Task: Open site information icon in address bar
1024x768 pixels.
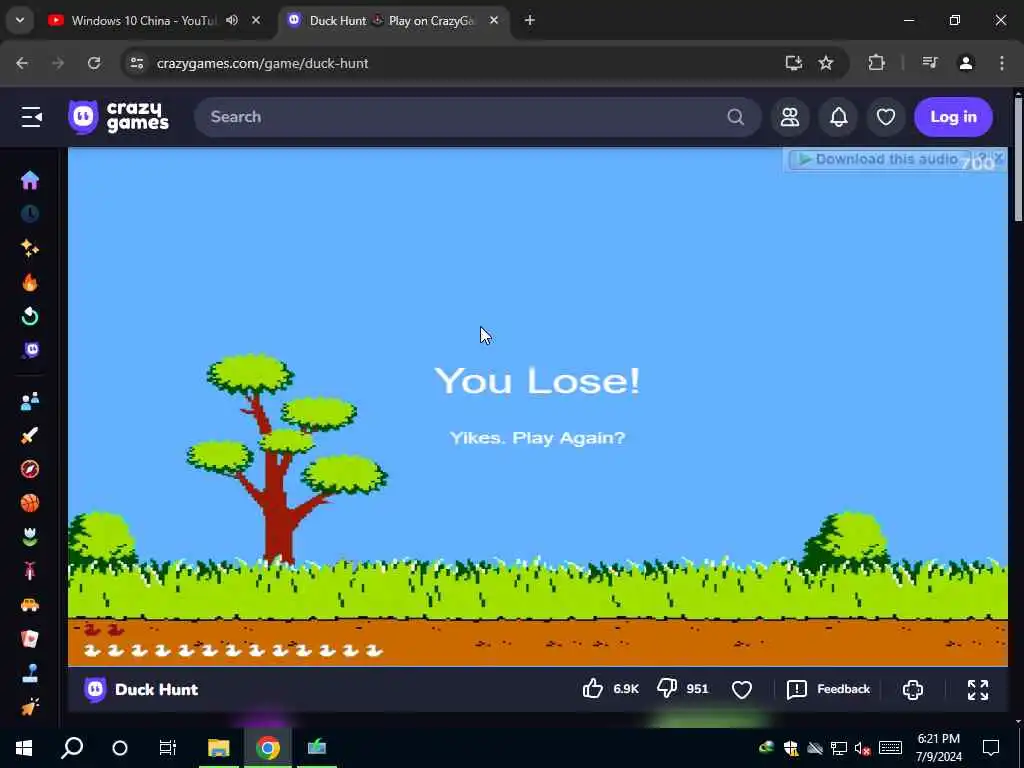Action: (136, 63)
